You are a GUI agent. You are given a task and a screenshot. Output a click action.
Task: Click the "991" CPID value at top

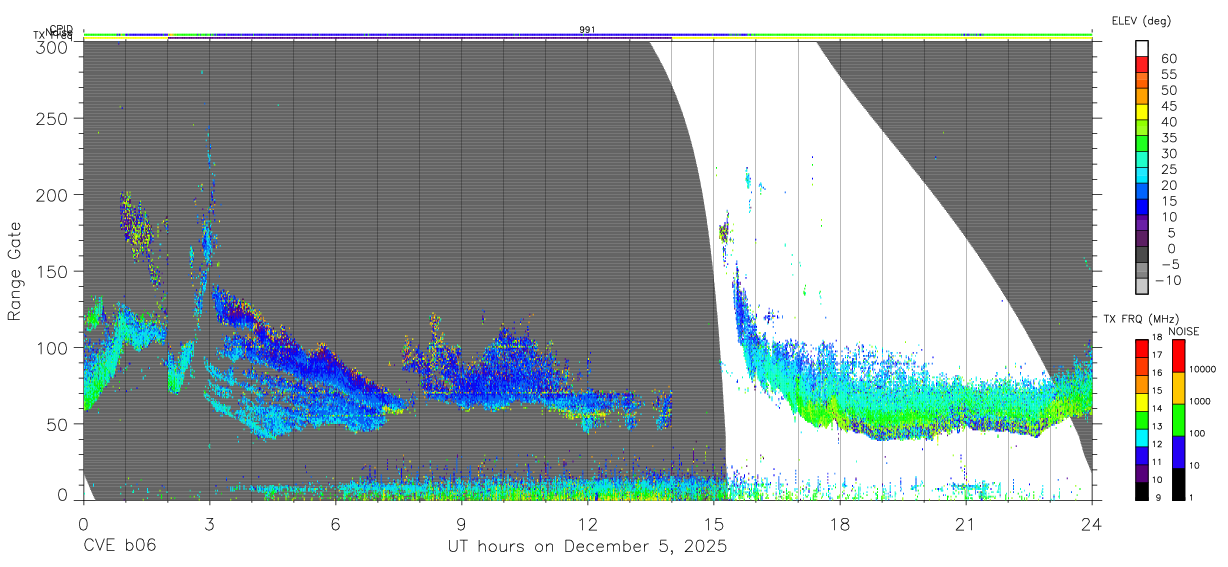587,30
